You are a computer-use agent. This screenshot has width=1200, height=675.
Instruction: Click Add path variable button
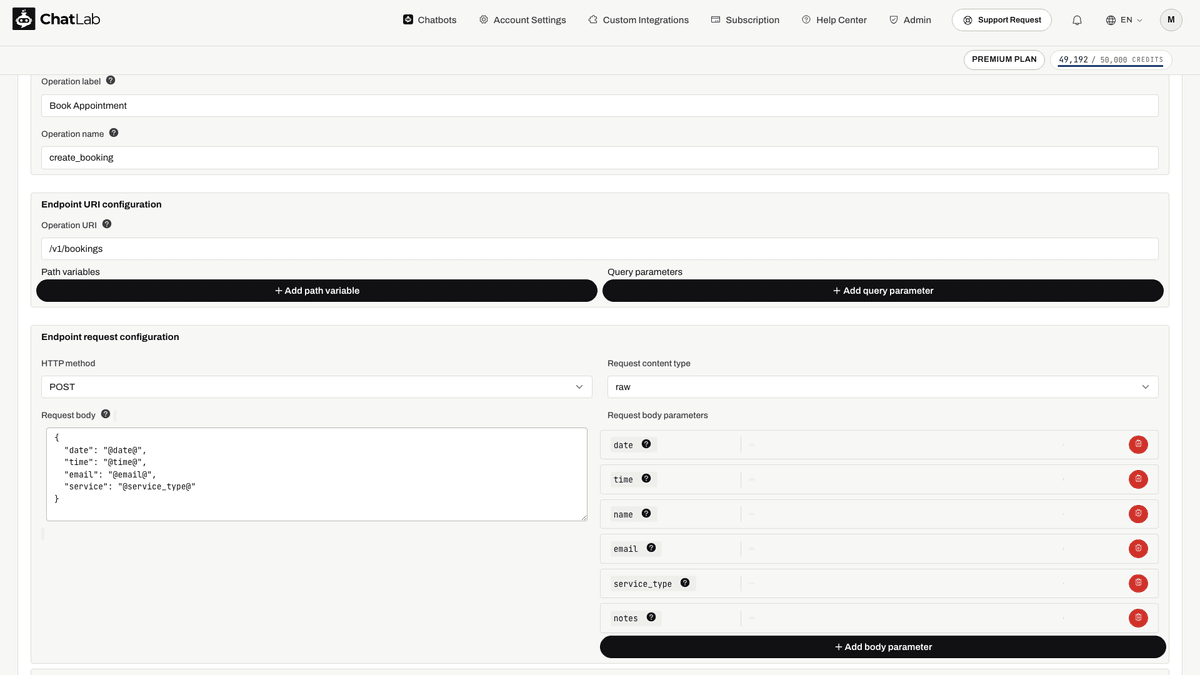coord(317,291)
